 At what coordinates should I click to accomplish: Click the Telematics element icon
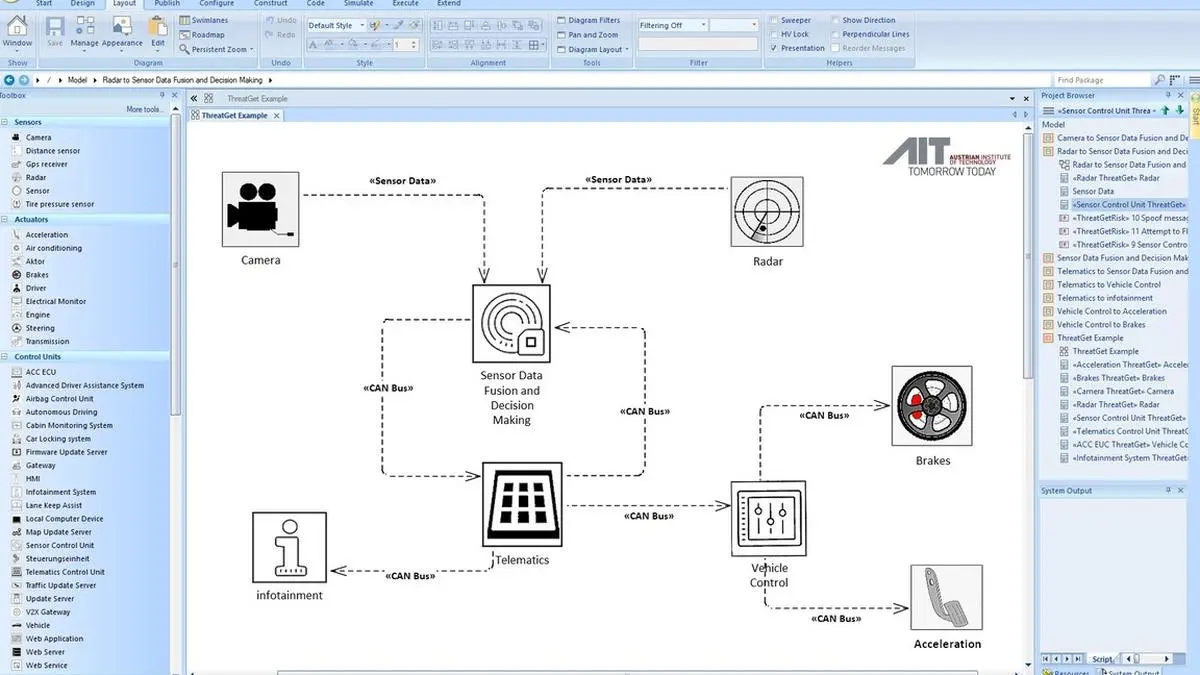pyautogui.click(x=522, y=502)
